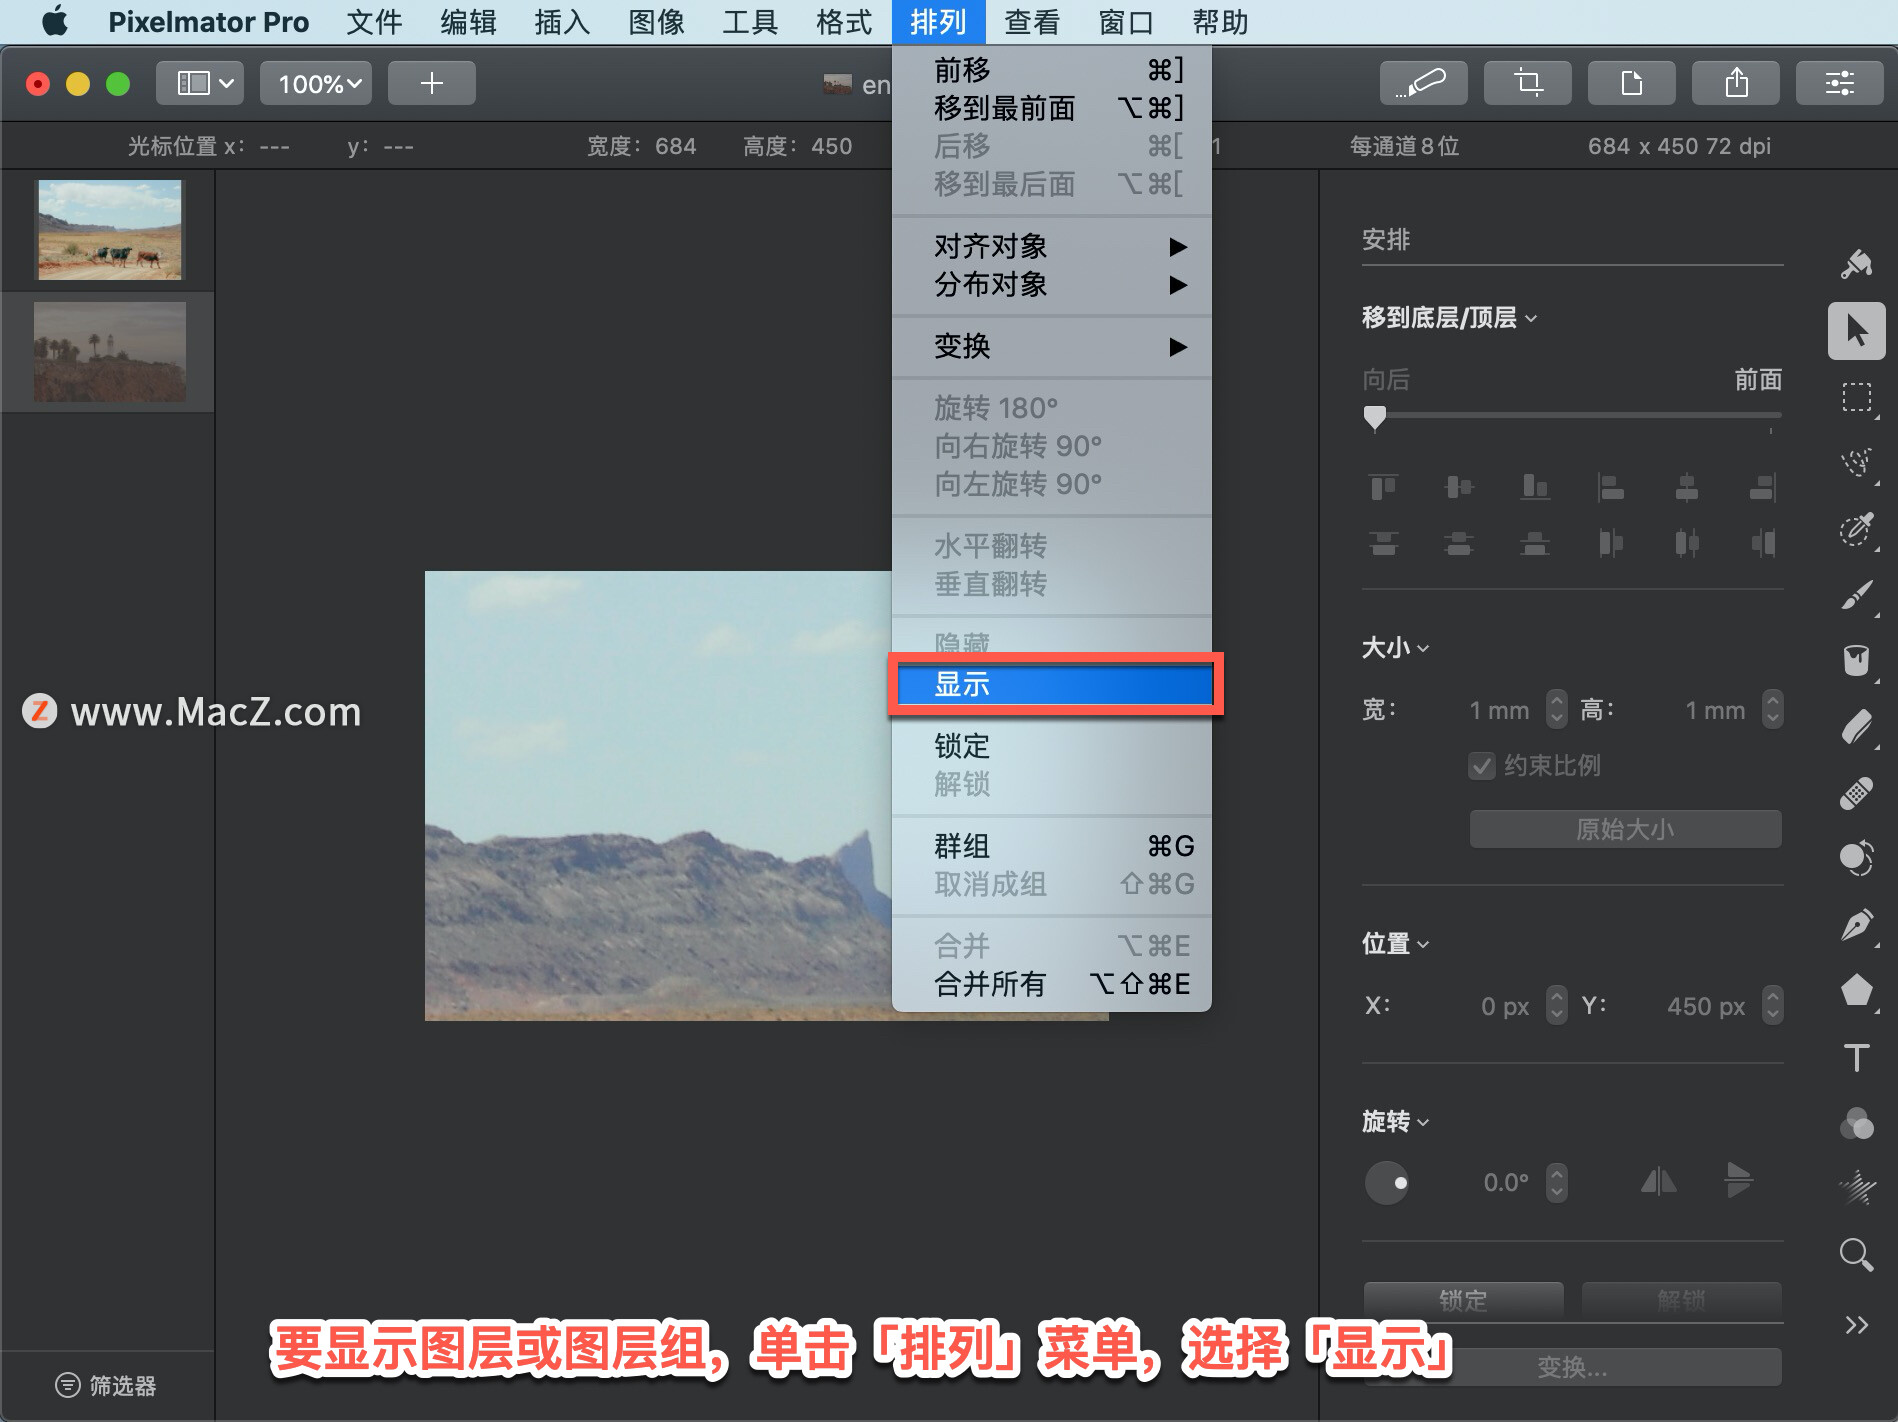Open the Apple menu

[x=55, y=22]
